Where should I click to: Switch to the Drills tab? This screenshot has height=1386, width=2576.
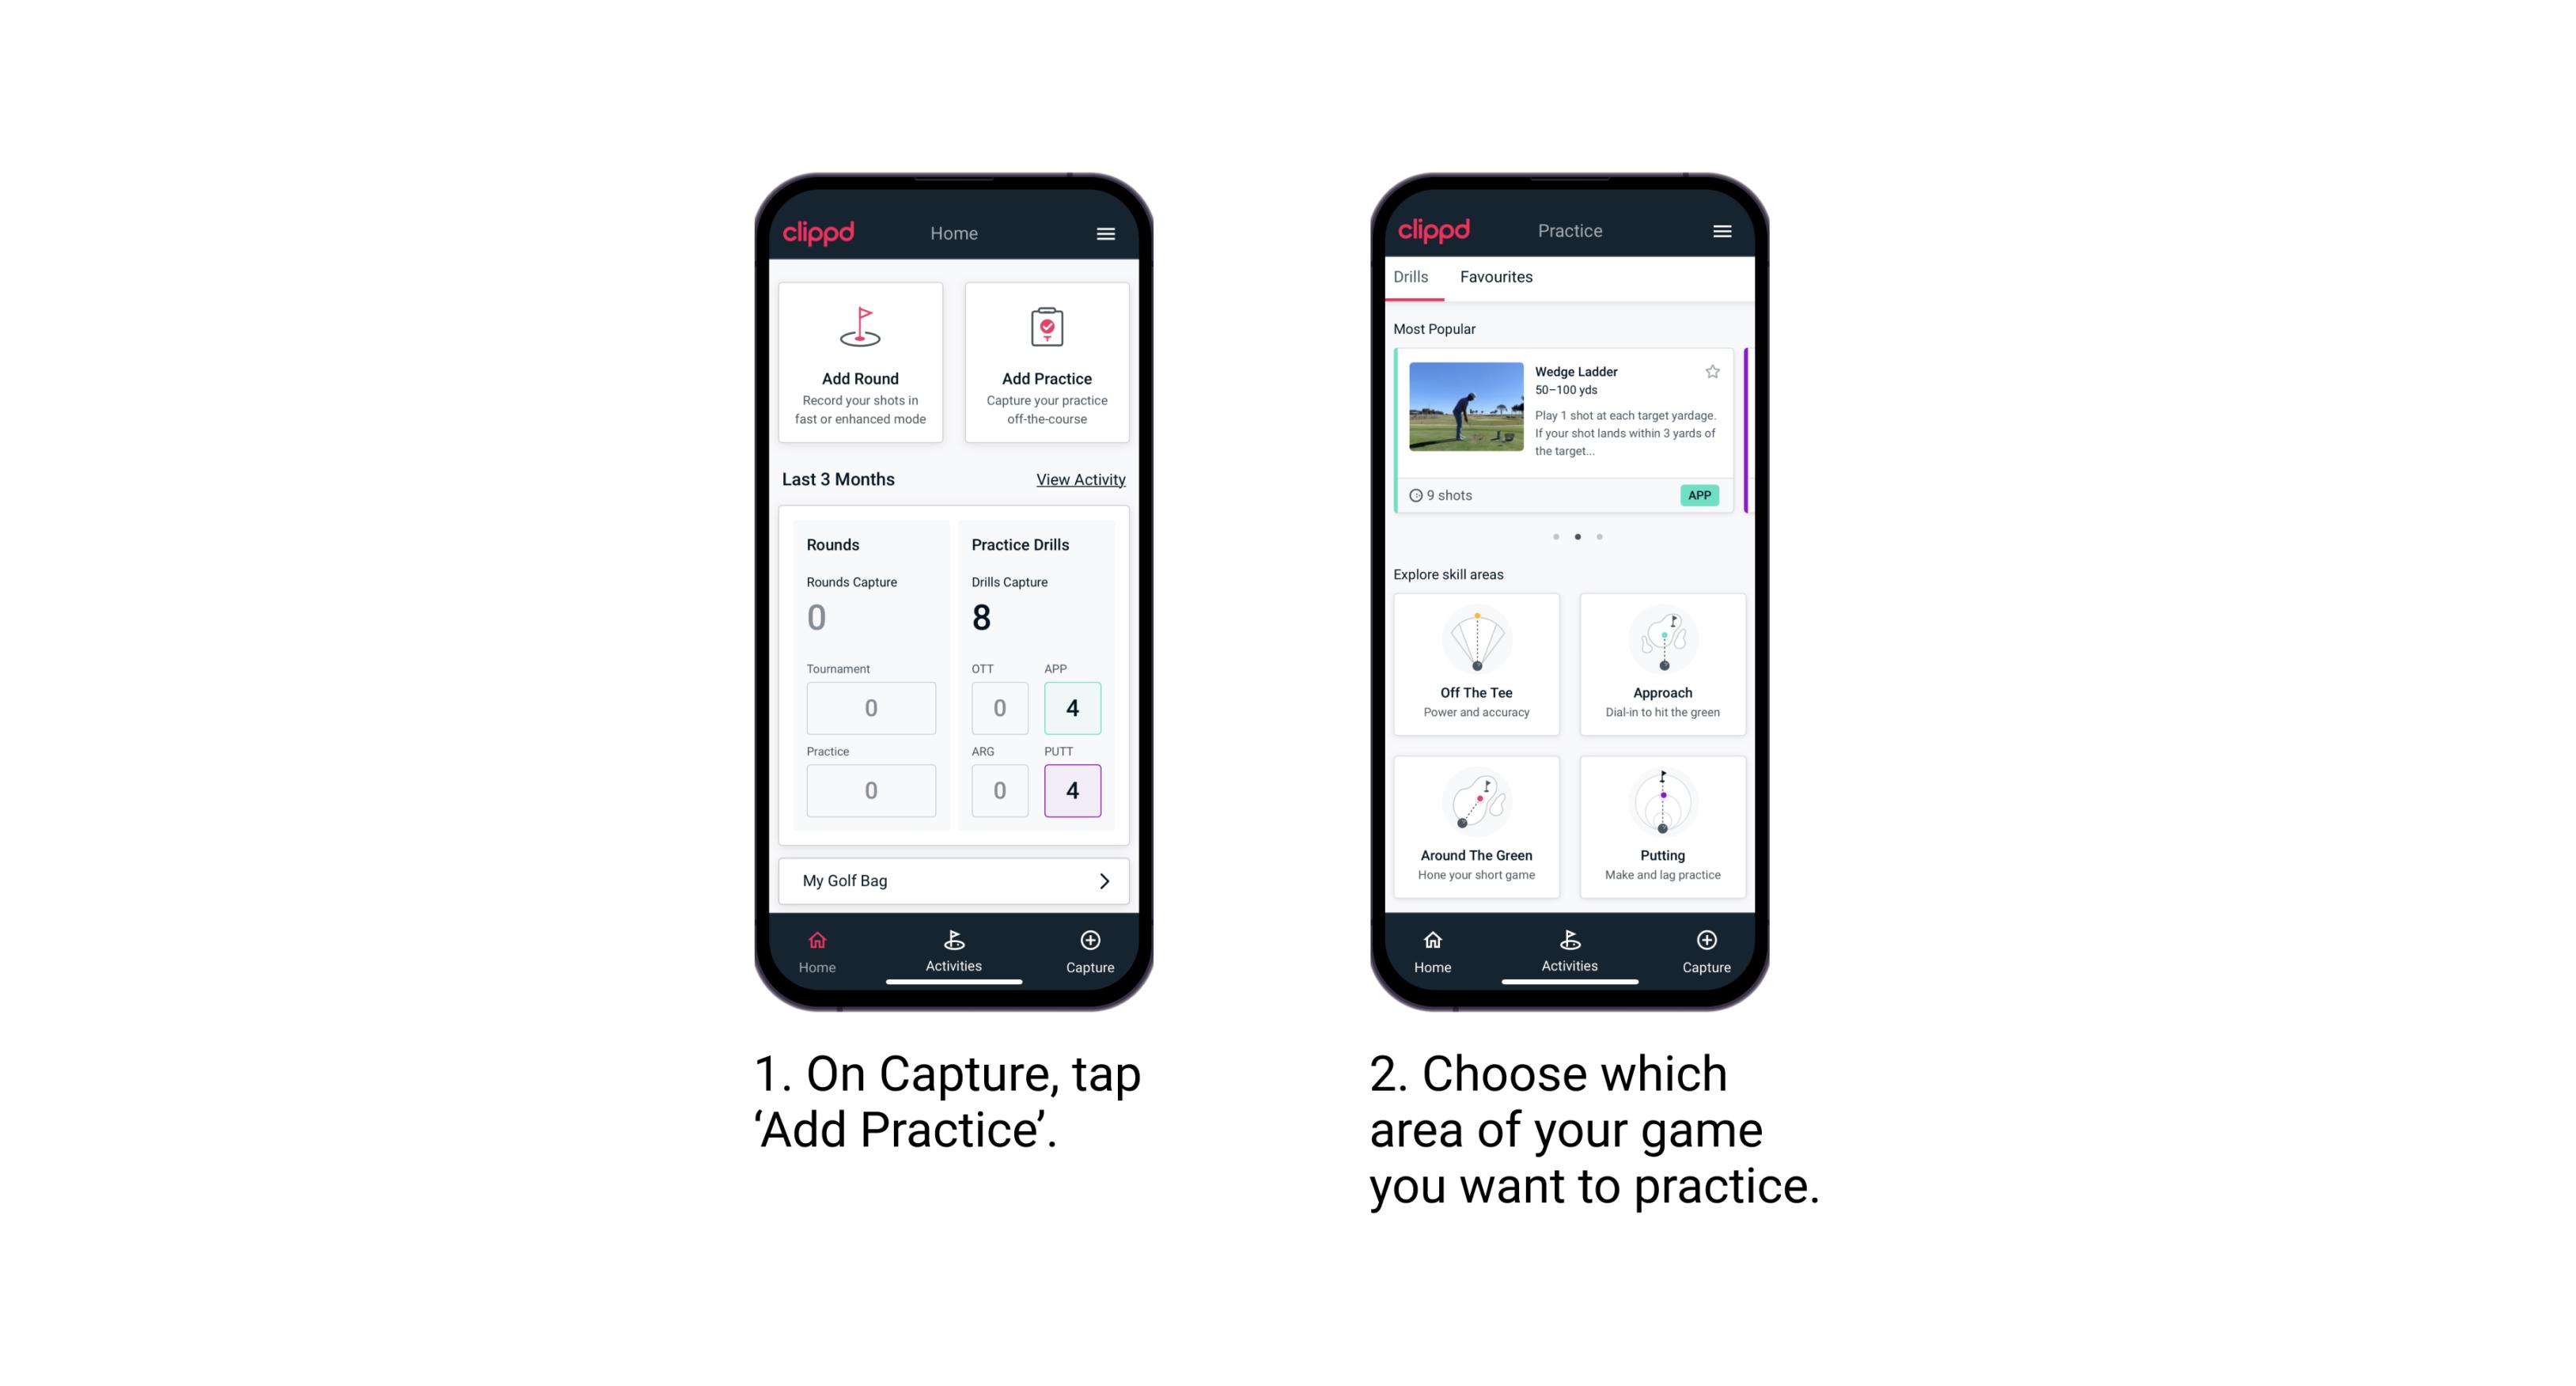point(1415,278)
